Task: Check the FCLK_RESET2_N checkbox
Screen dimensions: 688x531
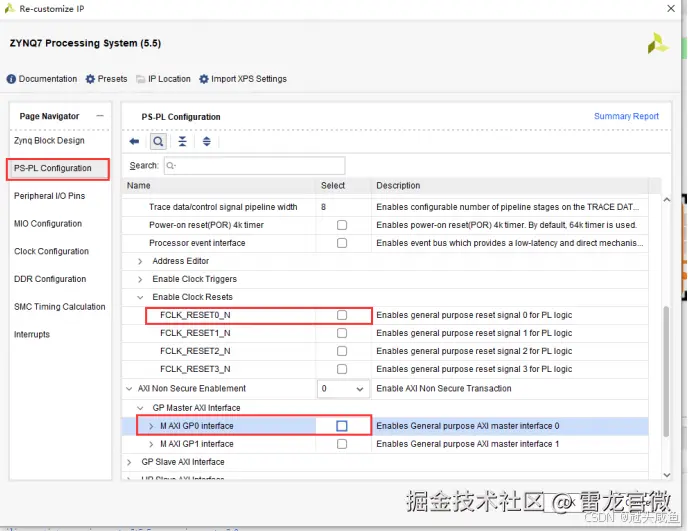Action: point(342,351)
